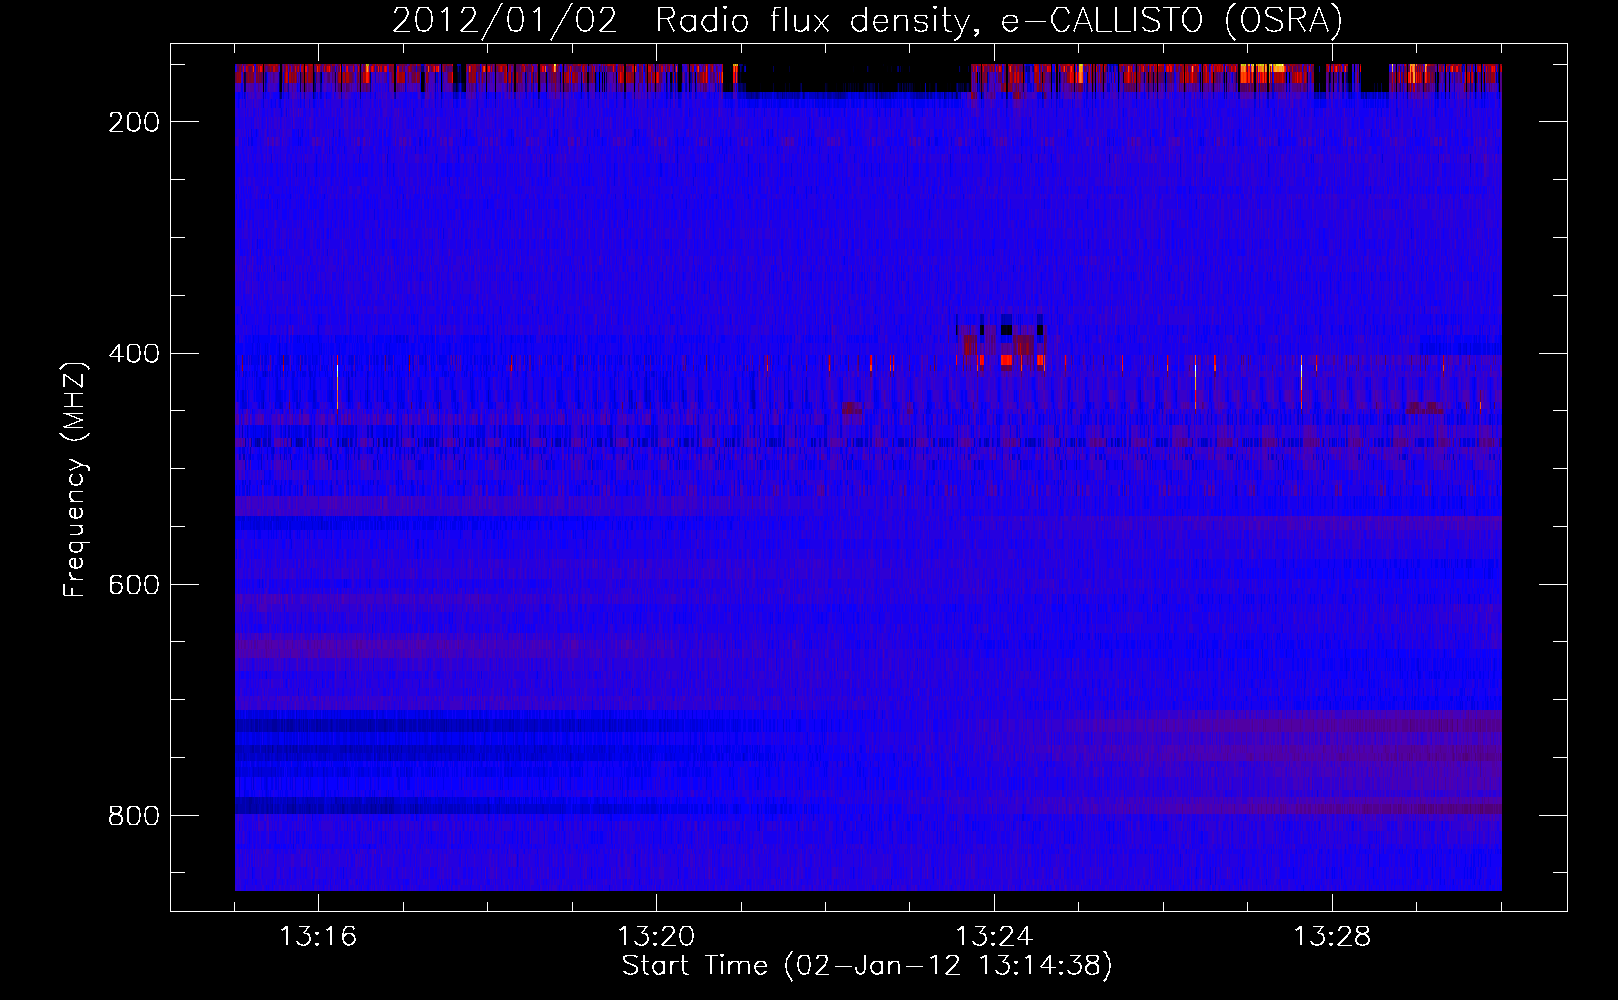
Task: Select the 'Frequency (MHZ)' y-axis label
Action: (75, 479)
